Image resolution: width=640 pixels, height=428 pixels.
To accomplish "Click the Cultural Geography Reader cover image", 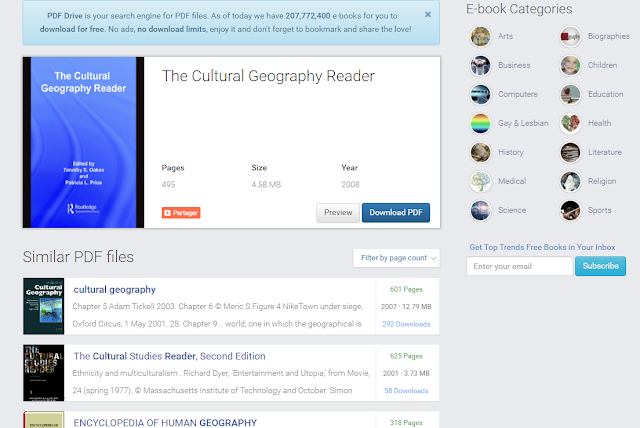I will 83,142.
